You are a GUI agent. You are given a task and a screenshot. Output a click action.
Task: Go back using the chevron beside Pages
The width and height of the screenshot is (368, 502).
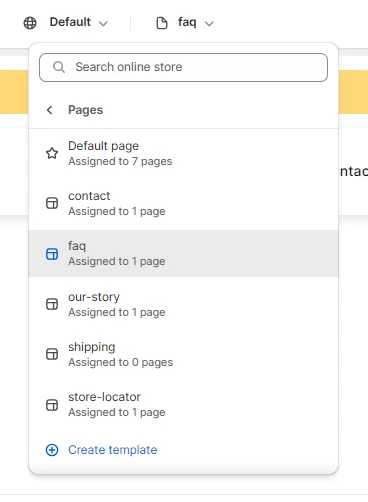pos(50,110)
